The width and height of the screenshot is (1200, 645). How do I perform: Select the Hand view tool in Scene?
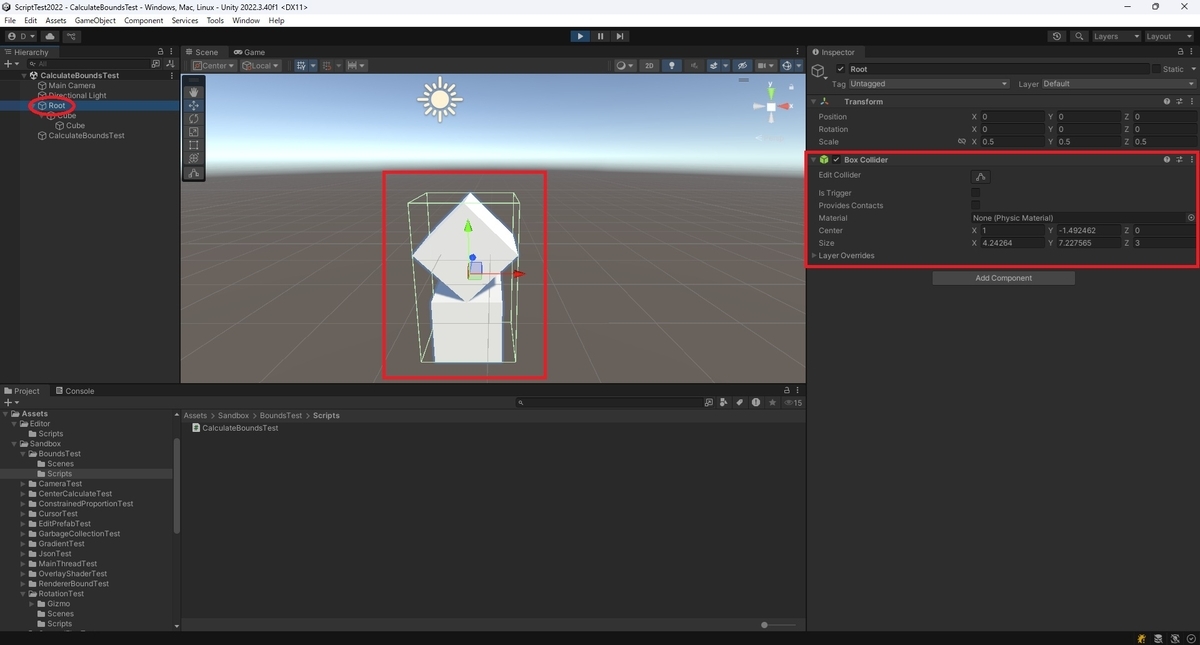[194, 92]
